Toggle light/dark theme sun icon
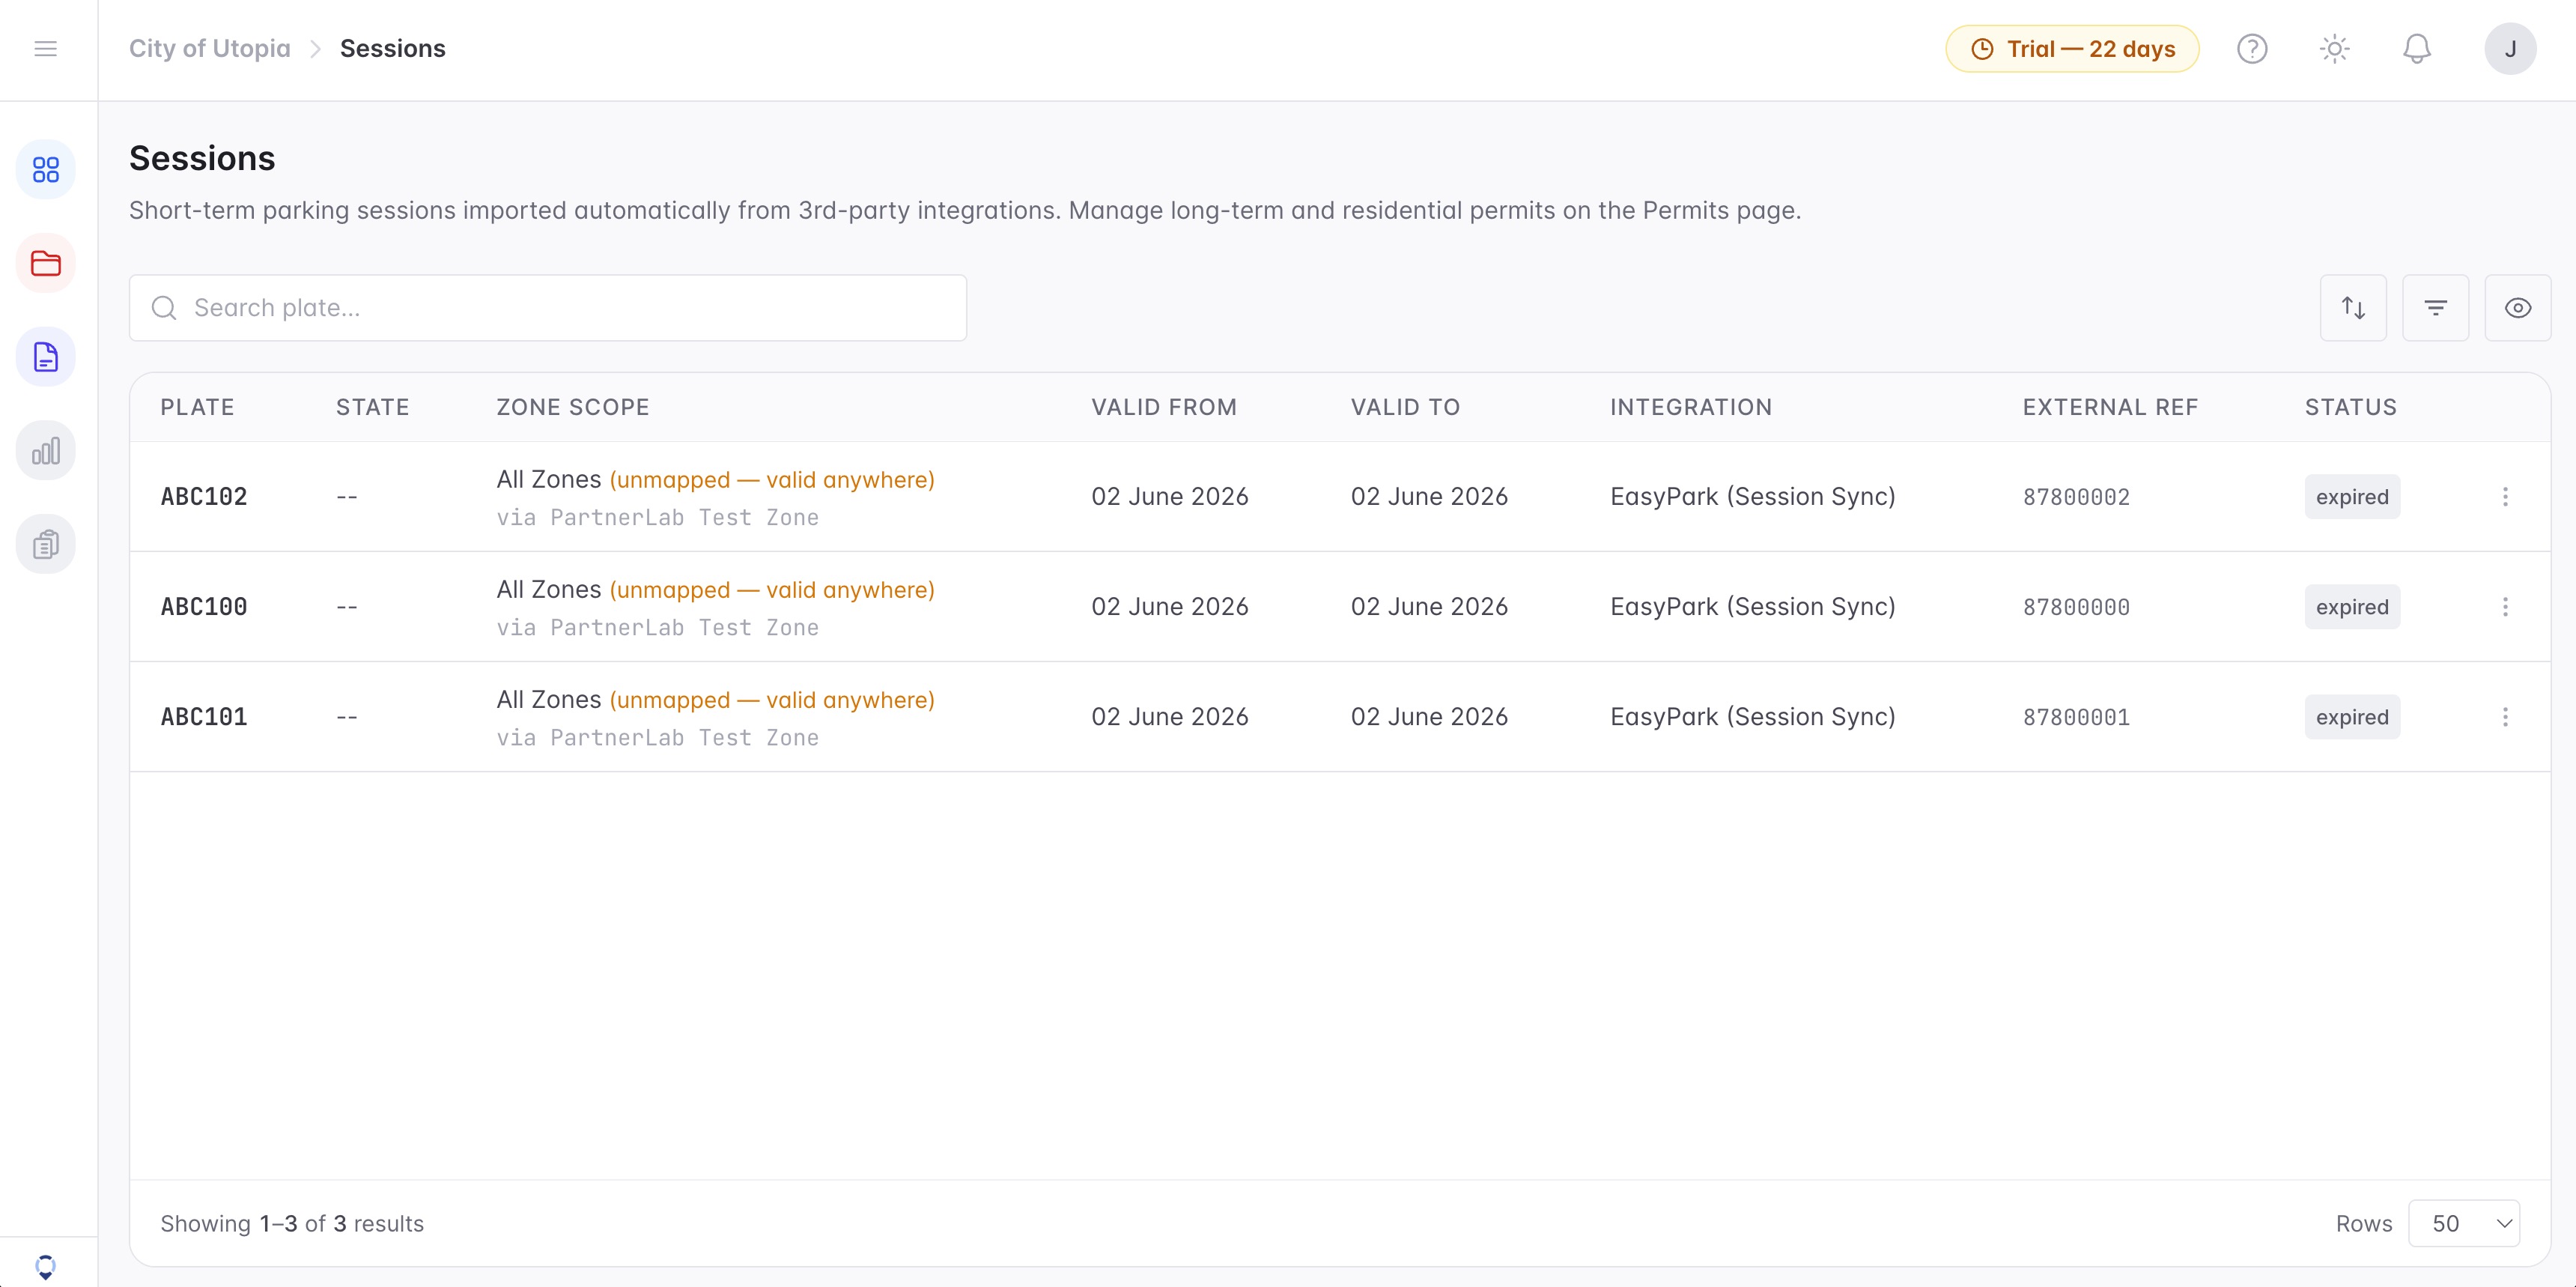The image size is (2576, 1287). [2335, 49]
